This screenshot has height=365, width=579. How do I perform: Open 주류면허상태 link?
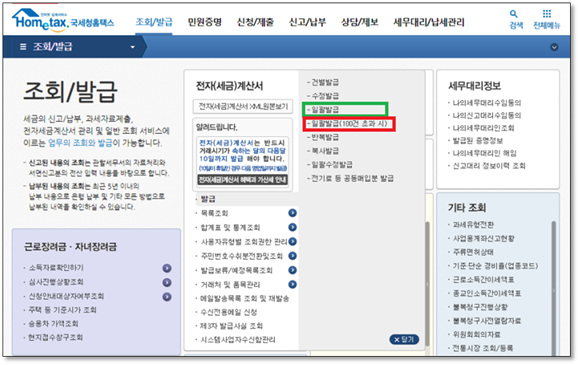pos(473,252)
